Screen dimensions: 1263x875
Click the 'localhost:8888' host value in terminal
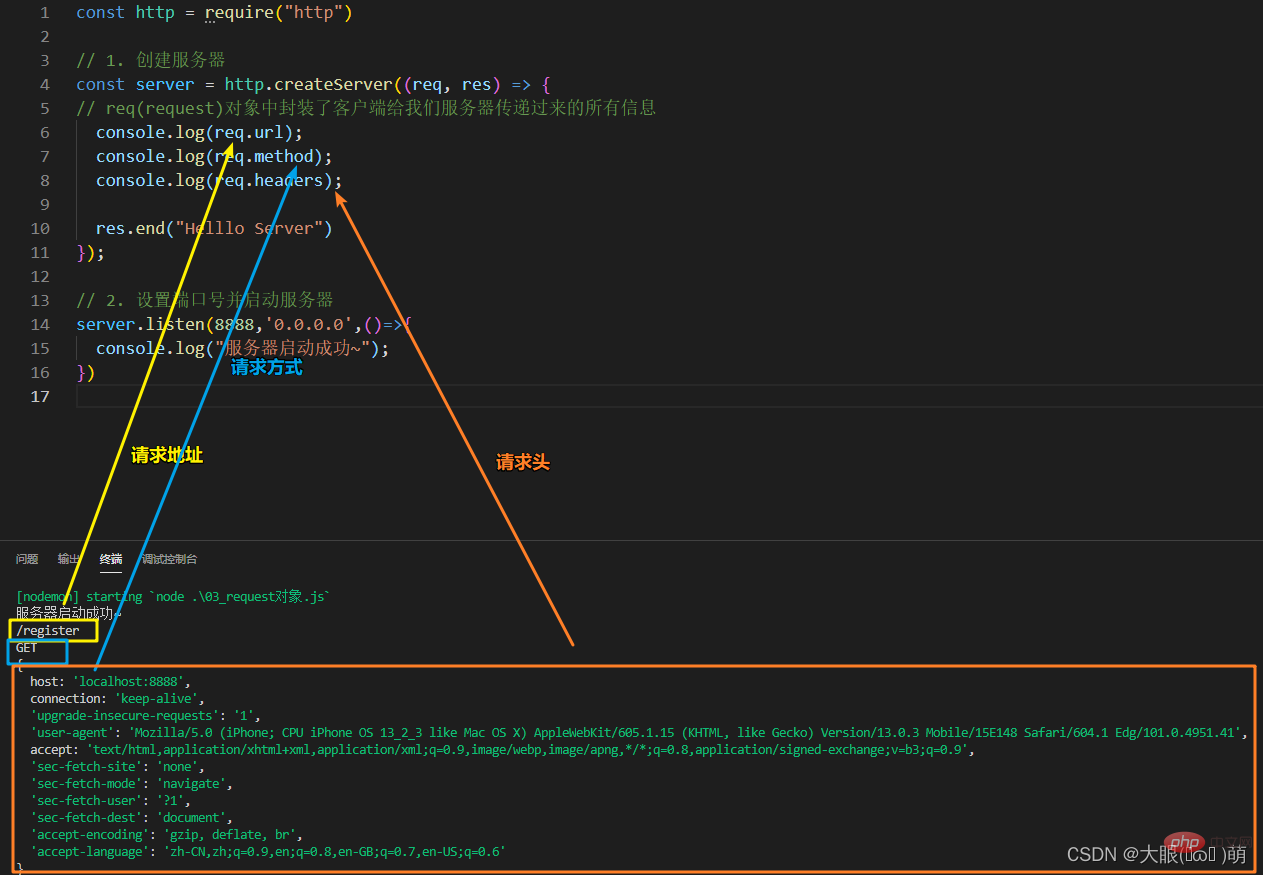click(128, 682)
